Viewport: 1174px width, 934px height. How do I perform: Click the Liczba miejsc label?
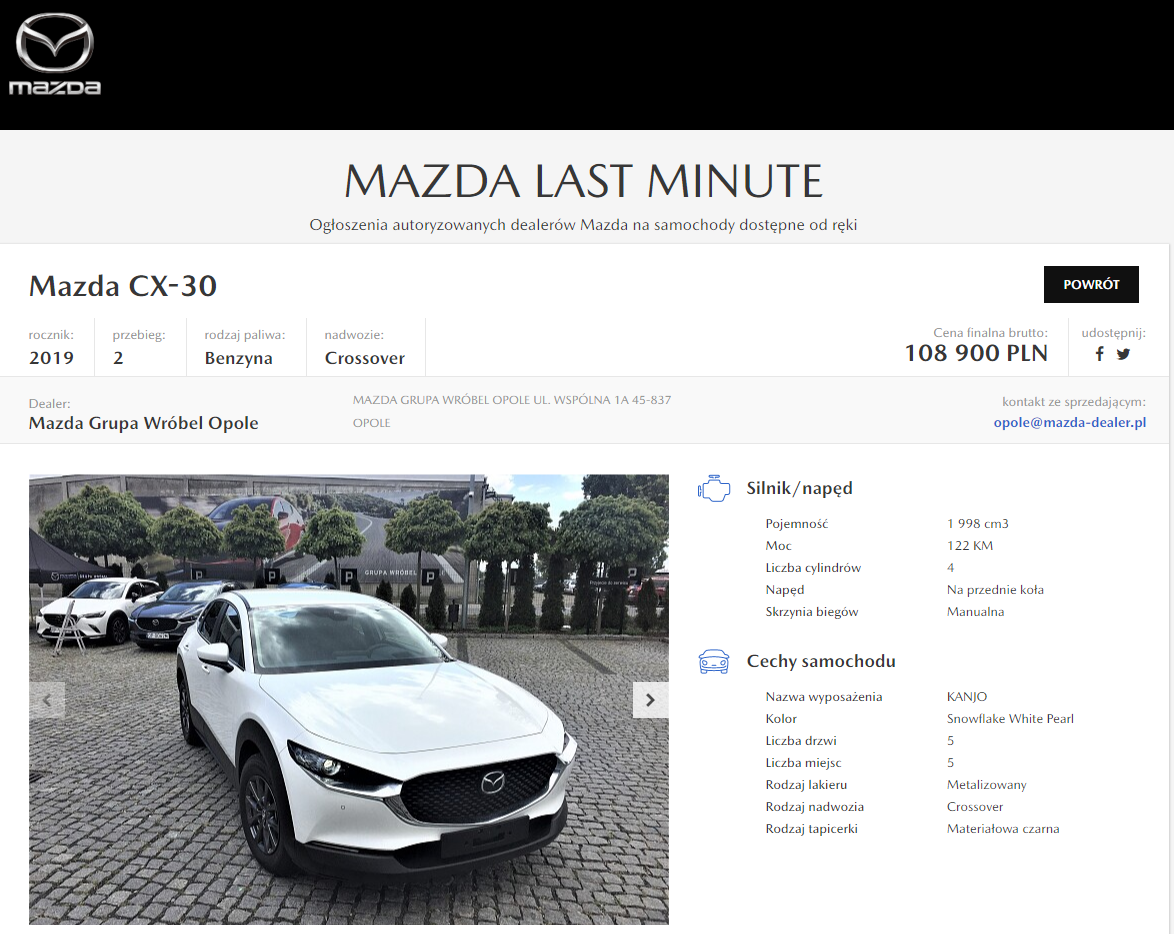tap(803, 762)
